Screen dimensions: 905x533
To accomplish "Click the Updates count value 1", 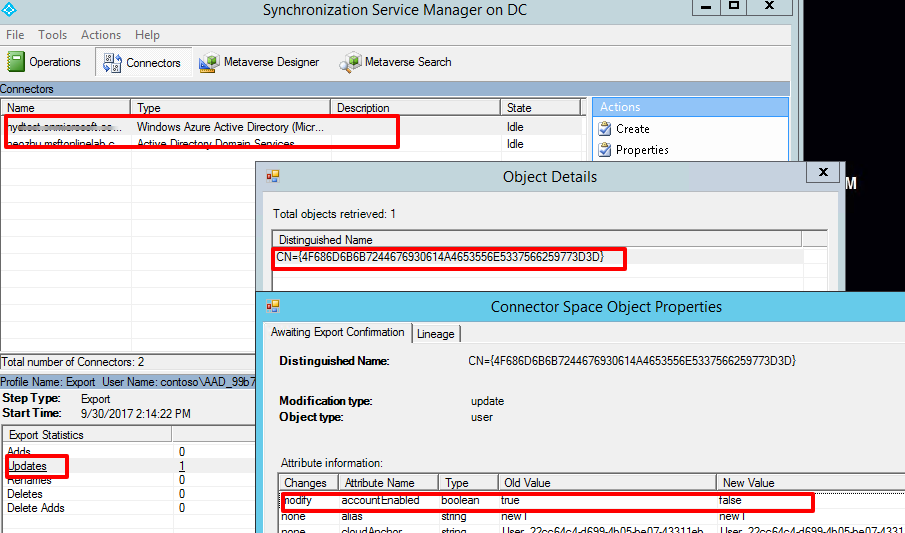I will [x=182, y=466].
